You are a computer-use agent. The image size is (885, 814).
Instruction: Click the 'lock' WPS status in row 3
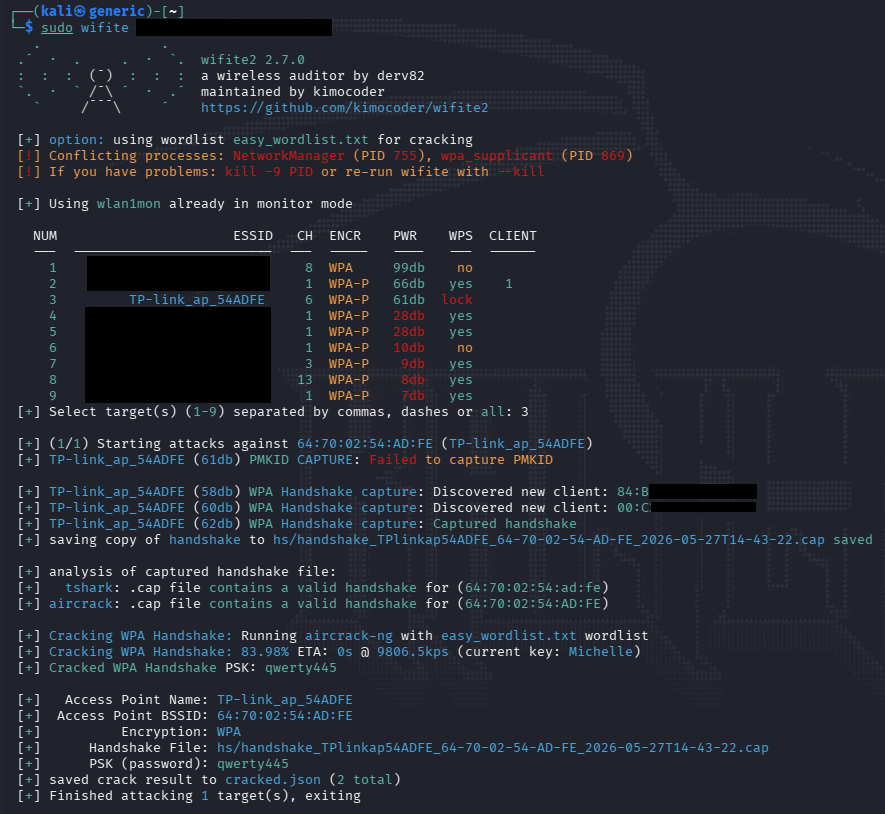[x=457, y=299]
